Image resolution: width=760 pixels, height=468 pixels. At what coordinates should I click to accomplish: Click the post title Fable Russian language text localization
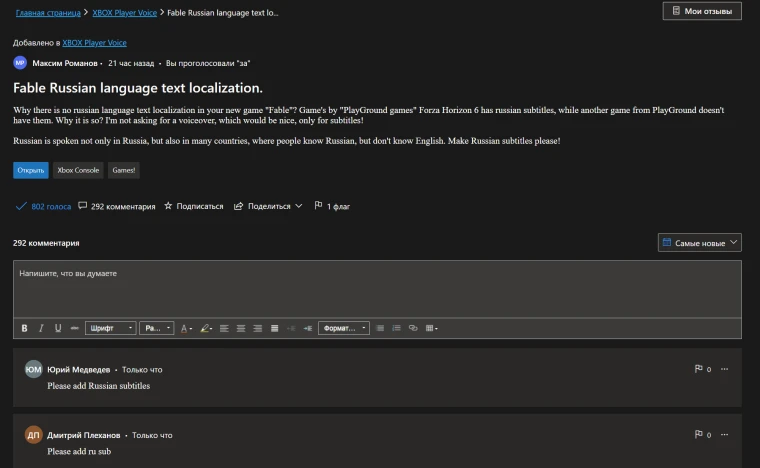coord(138,88)
